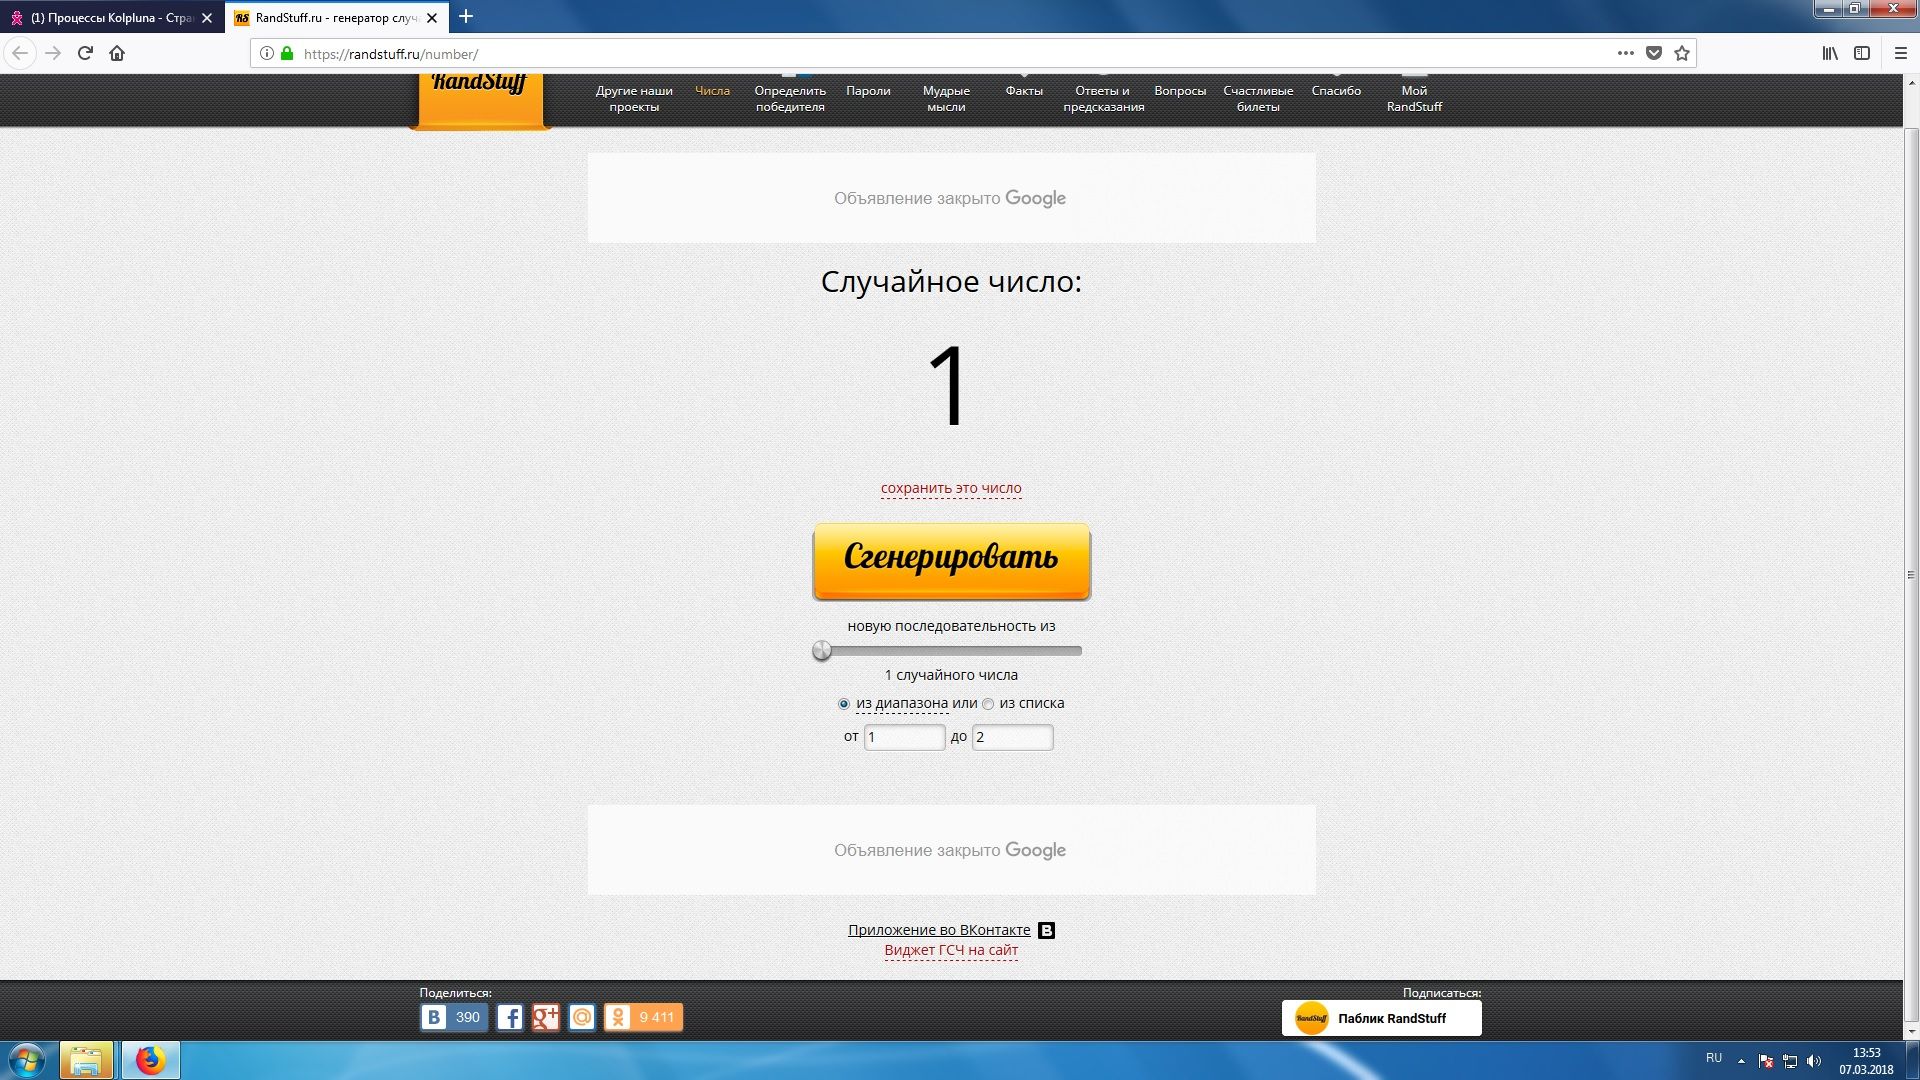Viewport: 1920px width, 1080px height.
Task: Click the number count slider handle
Action: click(x=822, y=651)
